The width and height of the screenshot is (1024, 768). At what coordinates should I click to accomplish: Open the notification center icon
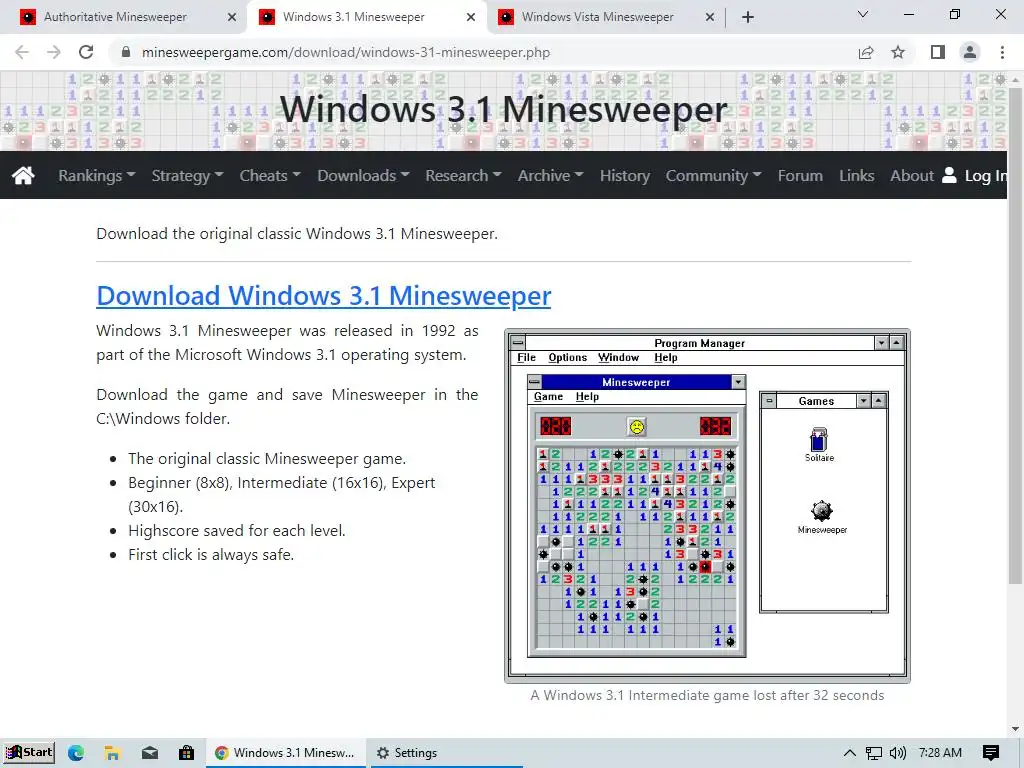990,752
